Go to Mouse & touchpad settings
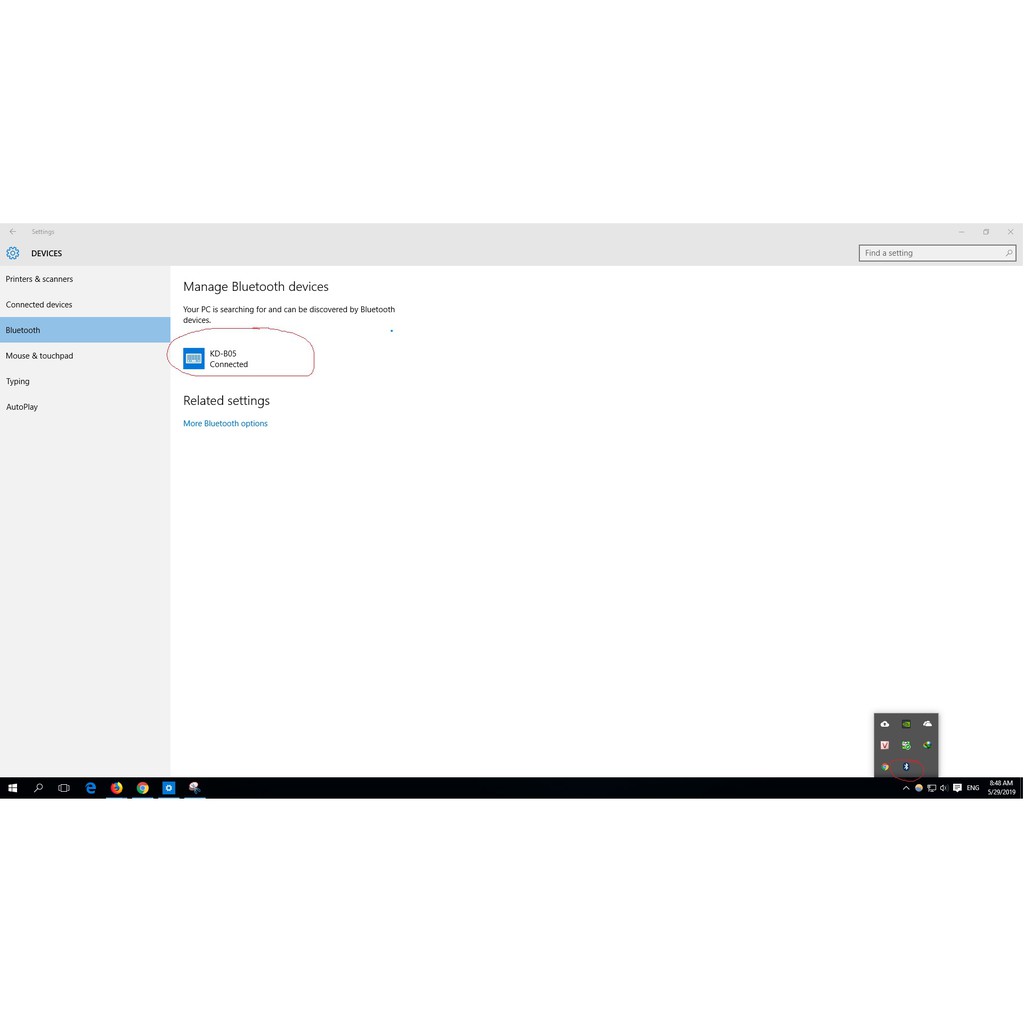Screen dimensions: 1024x1024 coord(39,356)
